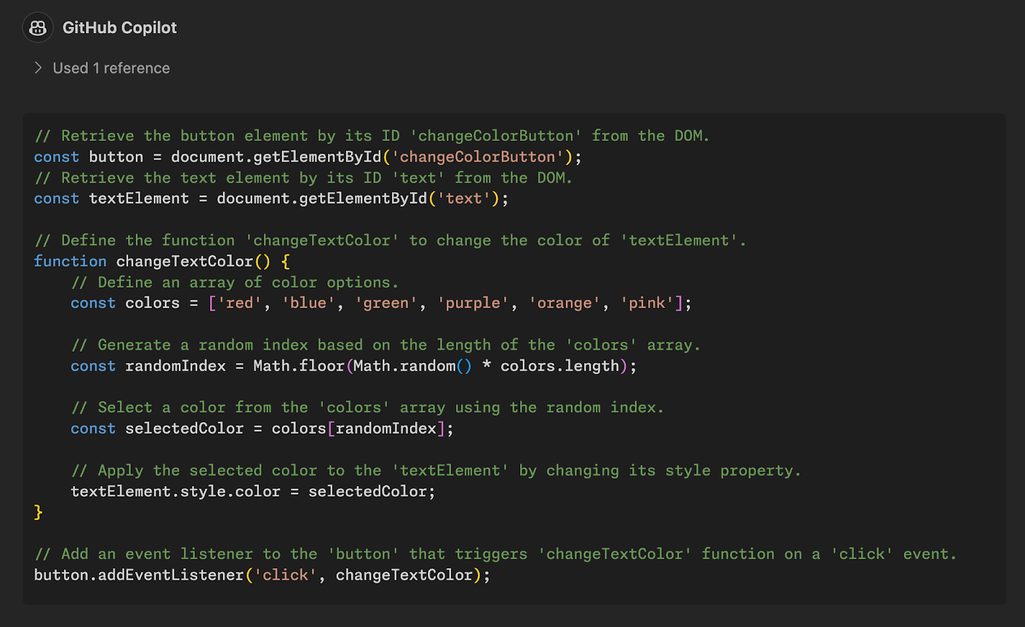This screenshot has height=627, width=1025.
Task: Click the 'red' string in colors array
Action: (x=239, y=303)
